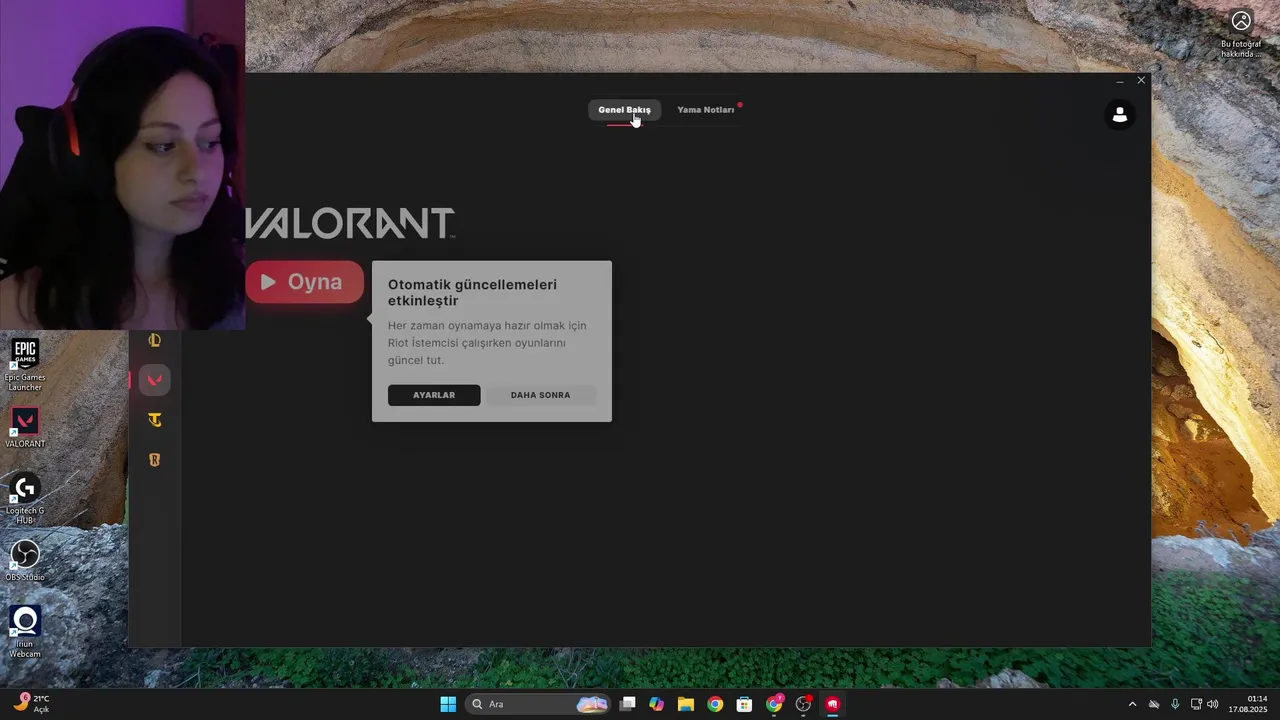Select the Logitech G HUB desktop icon
The image size is (1280, 720).
click(25, 498)
